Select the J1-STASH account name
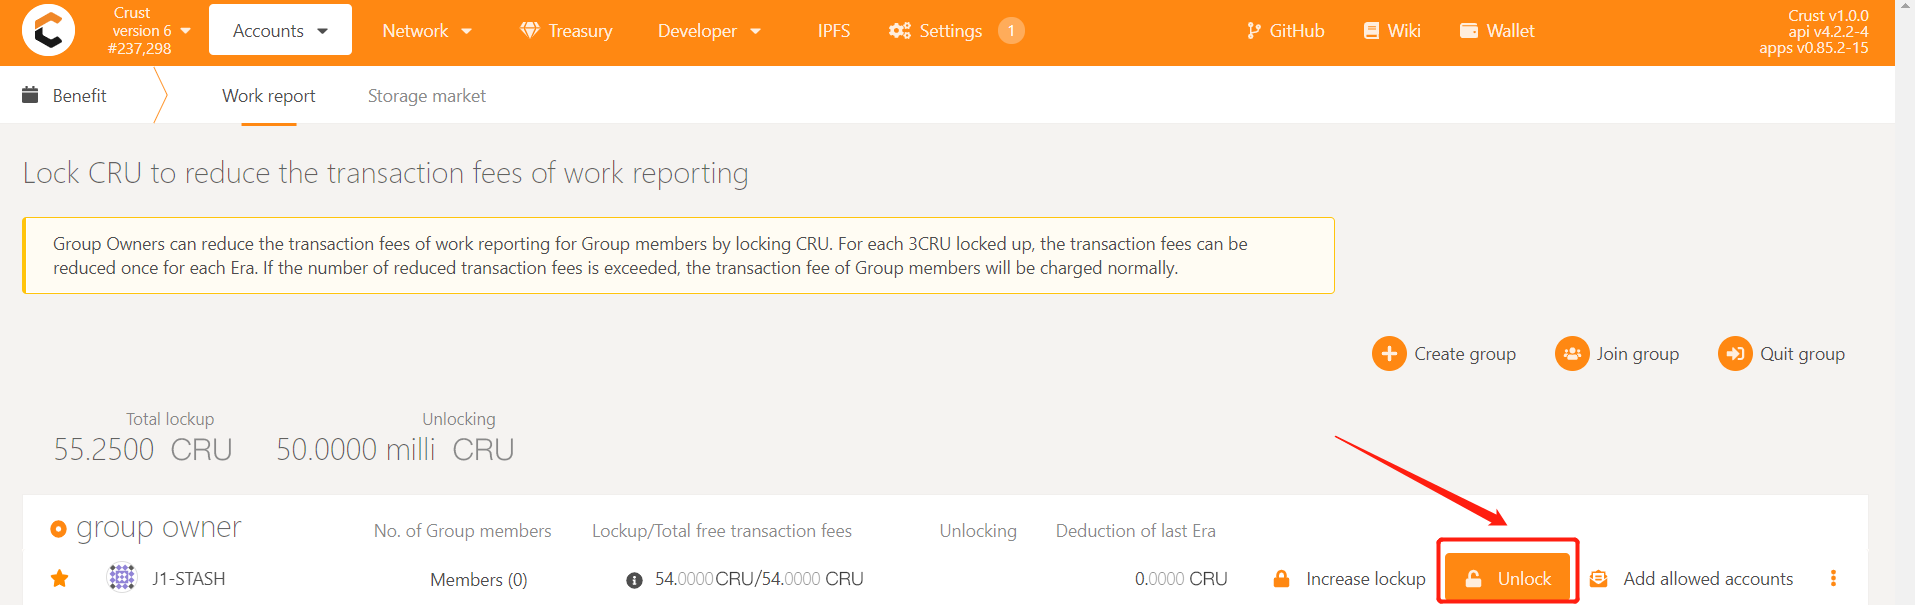The width and height of the screenshot is (1915, 605). [x=188, y=579]
